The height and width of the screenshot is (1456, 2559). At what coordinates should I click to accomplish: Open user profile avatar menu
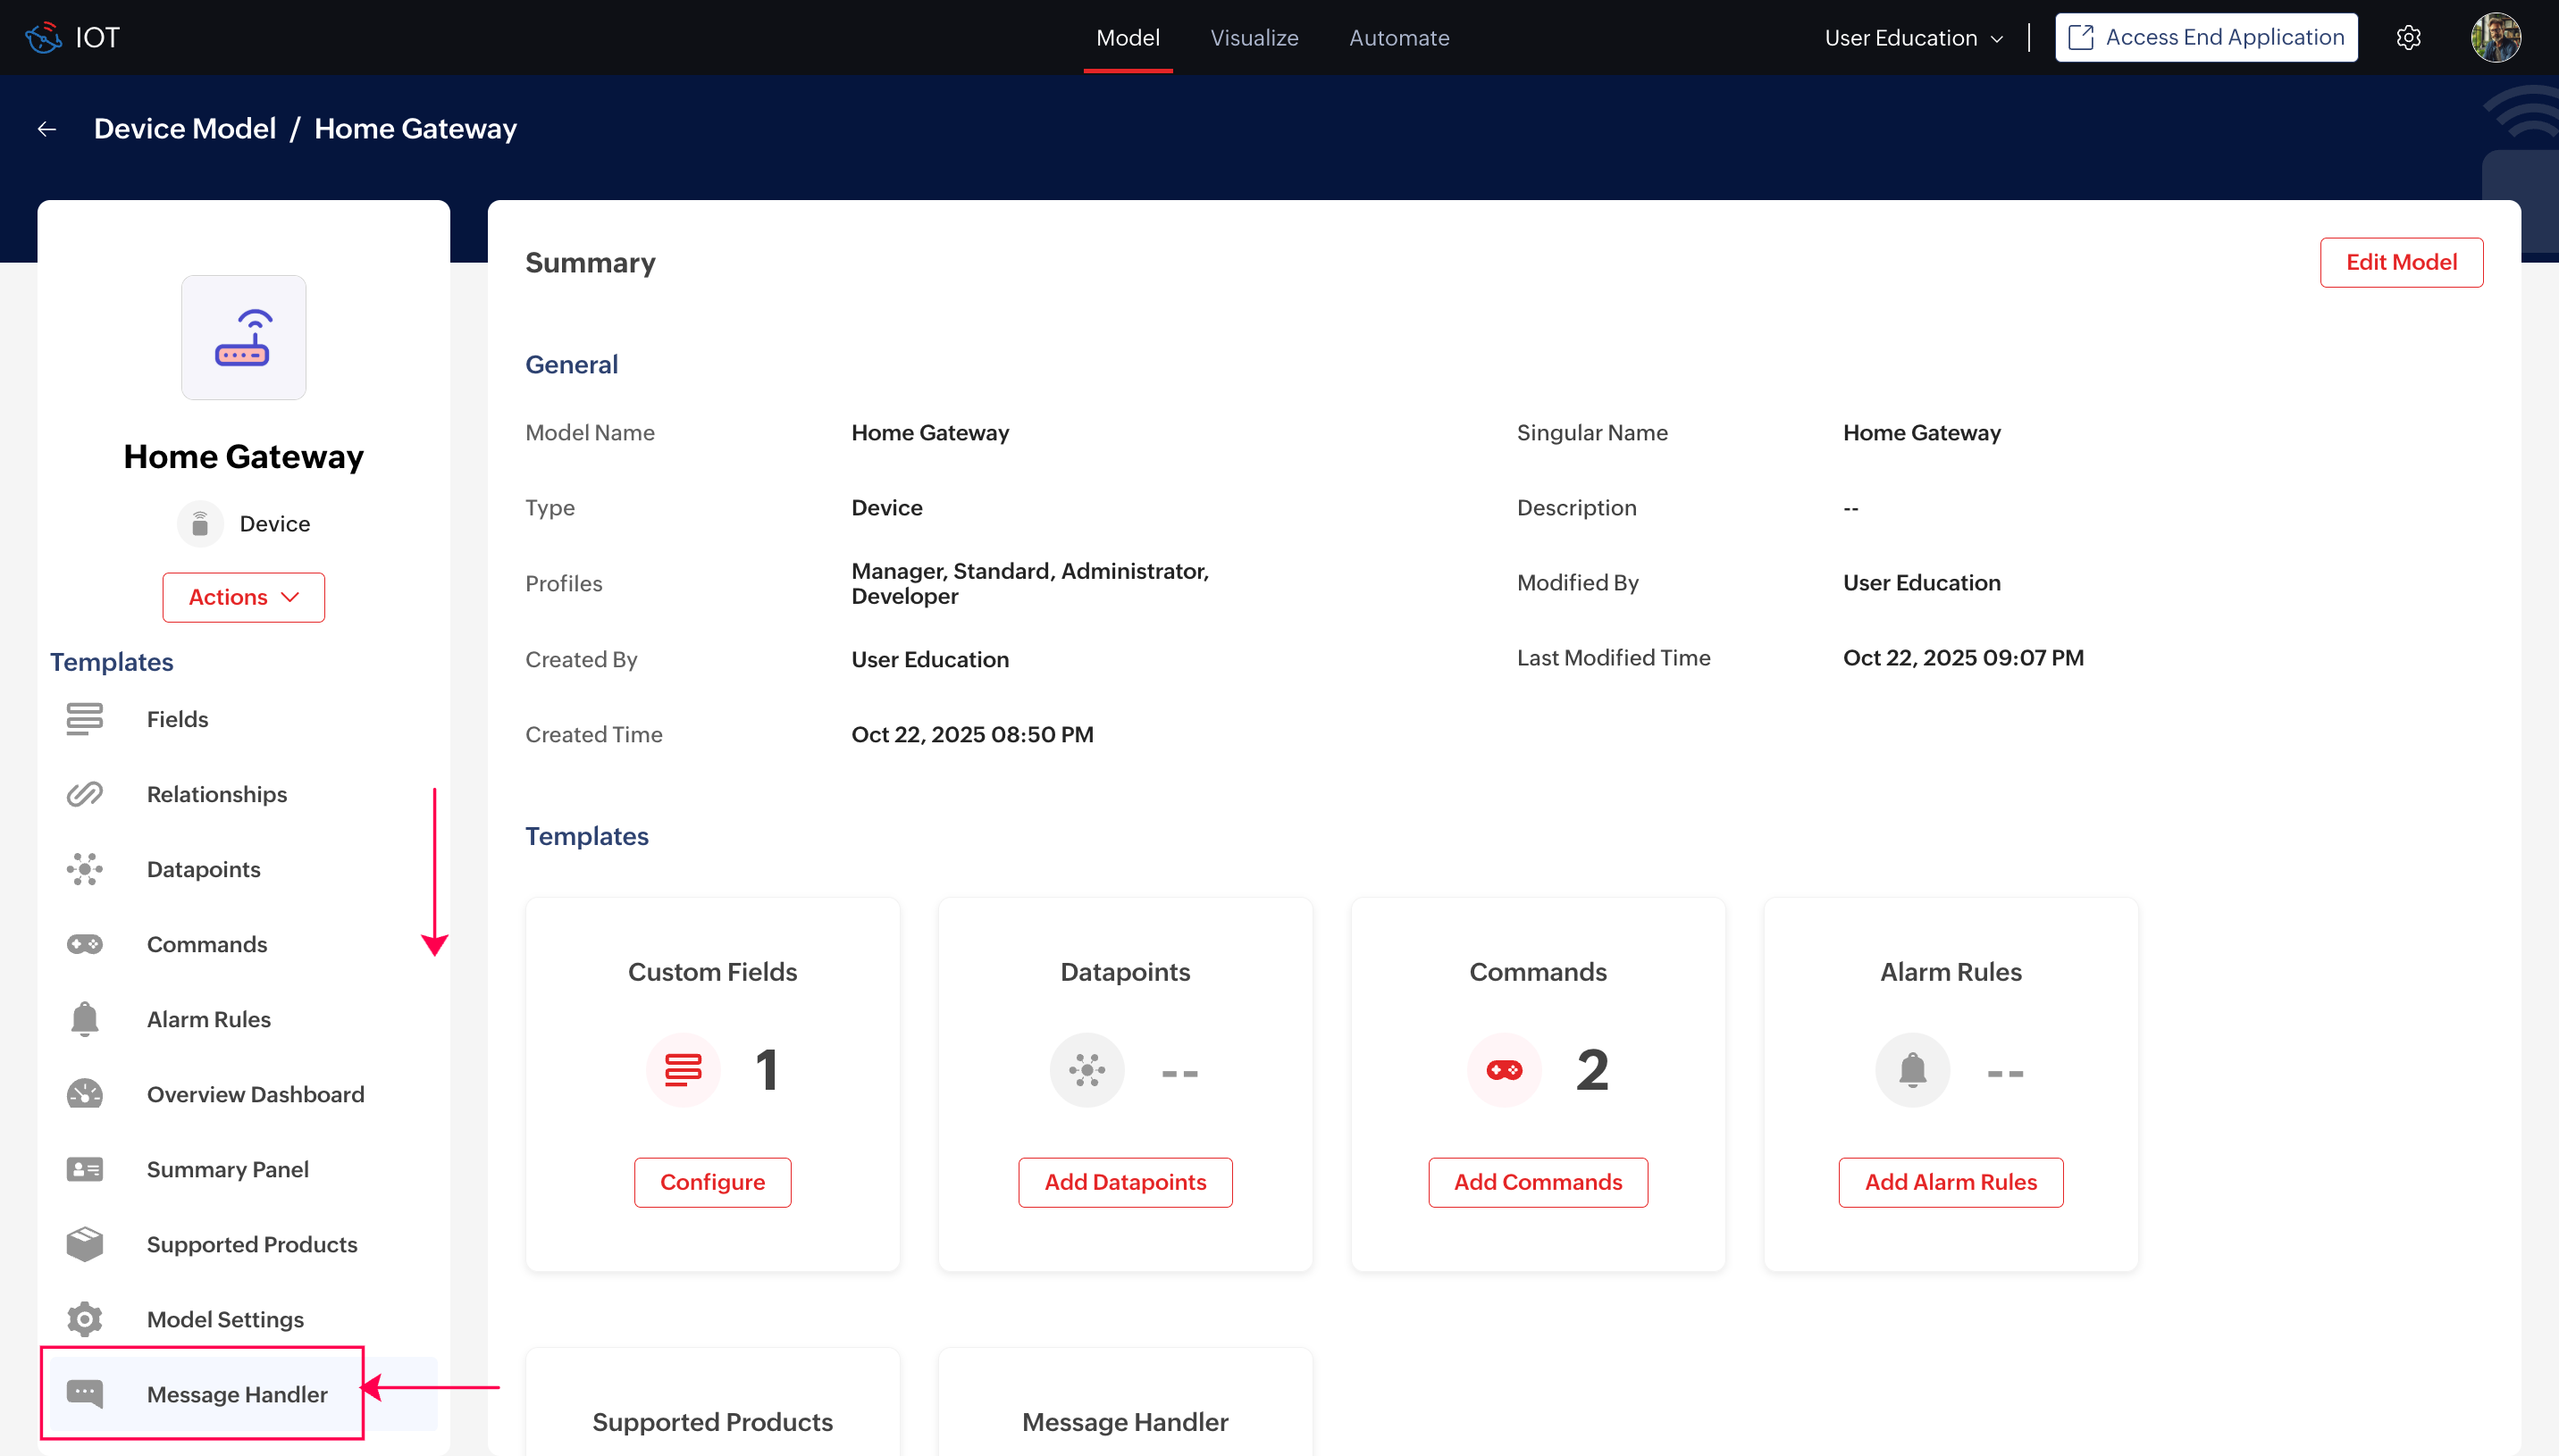(2495, 38)
